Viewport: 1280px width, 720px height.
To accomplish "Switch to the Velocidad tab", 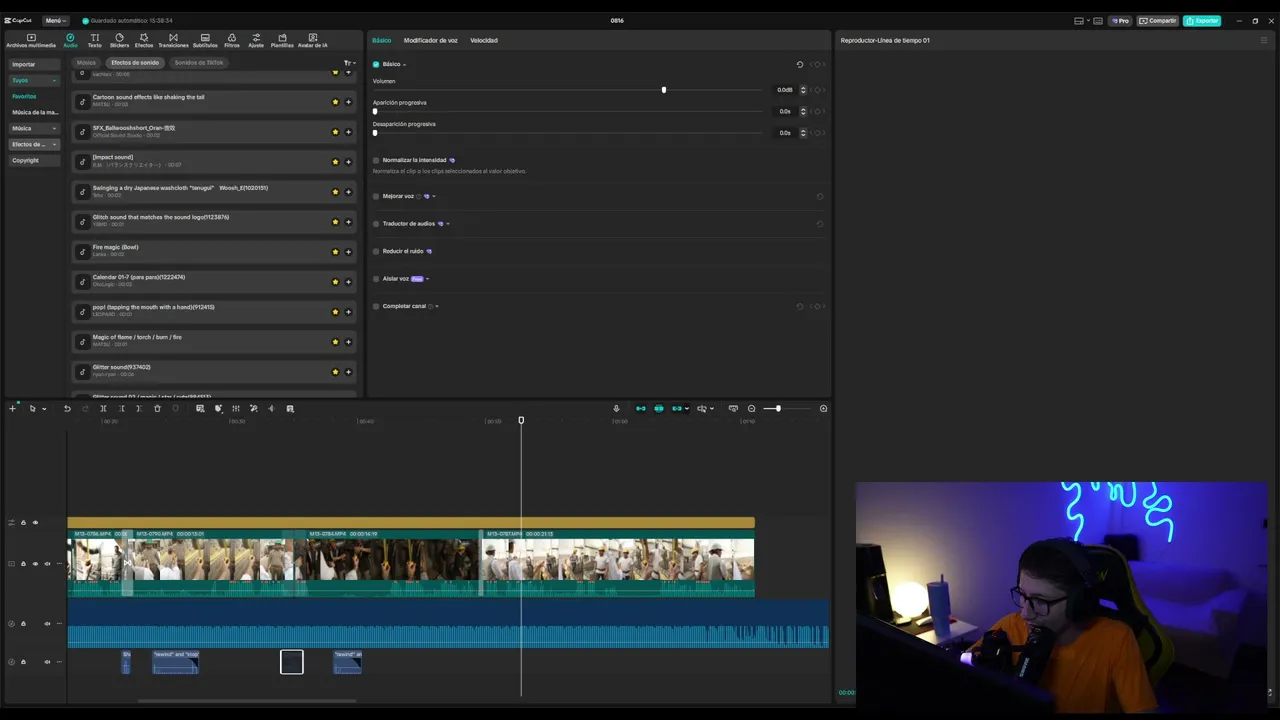I will click(x=484, y=40).
